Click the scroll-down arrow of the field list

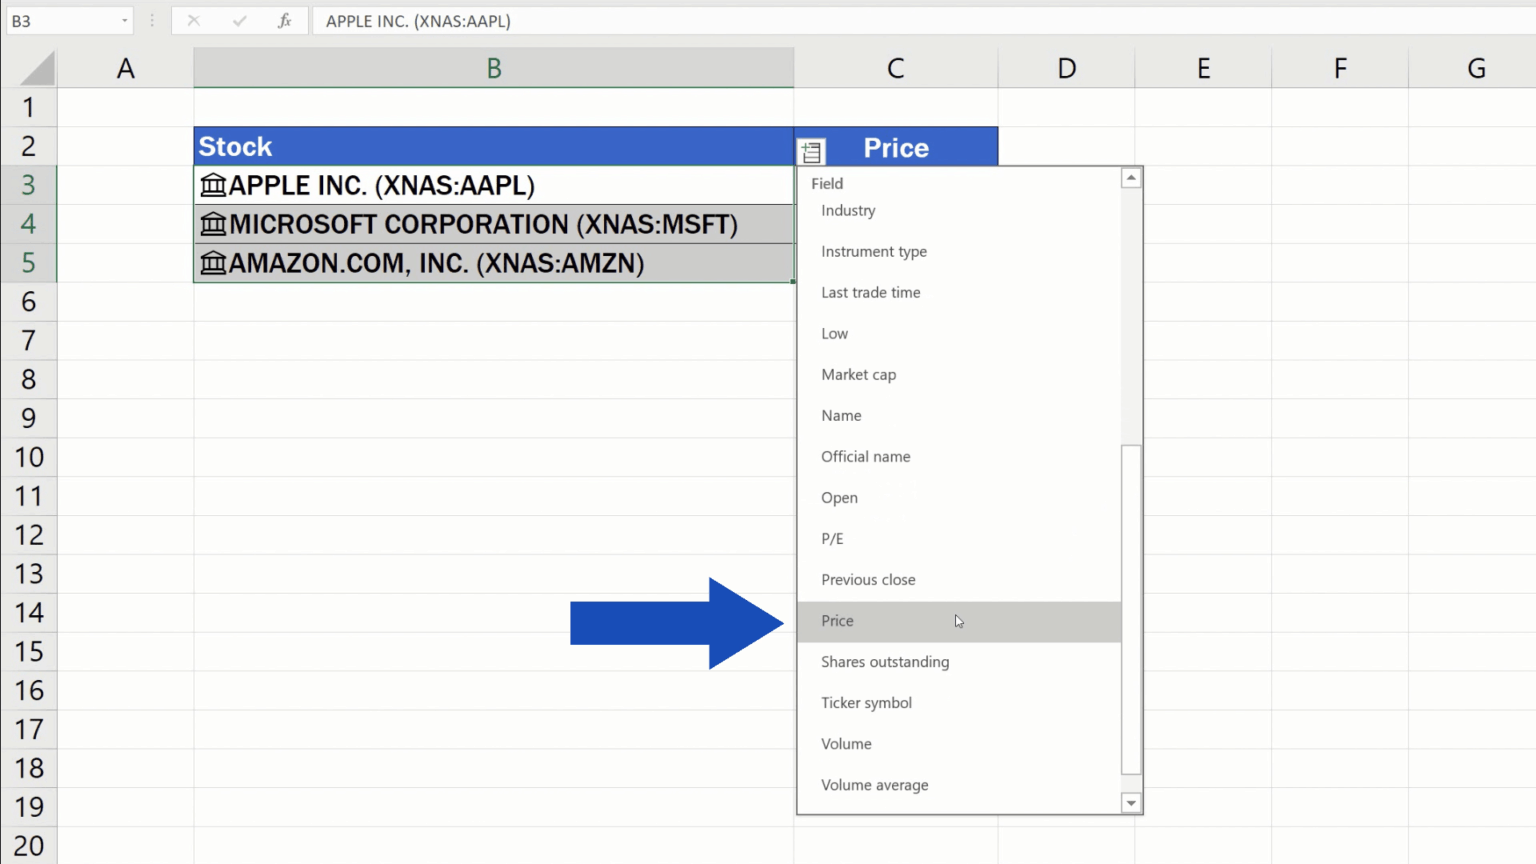[x=1130, y=803]
